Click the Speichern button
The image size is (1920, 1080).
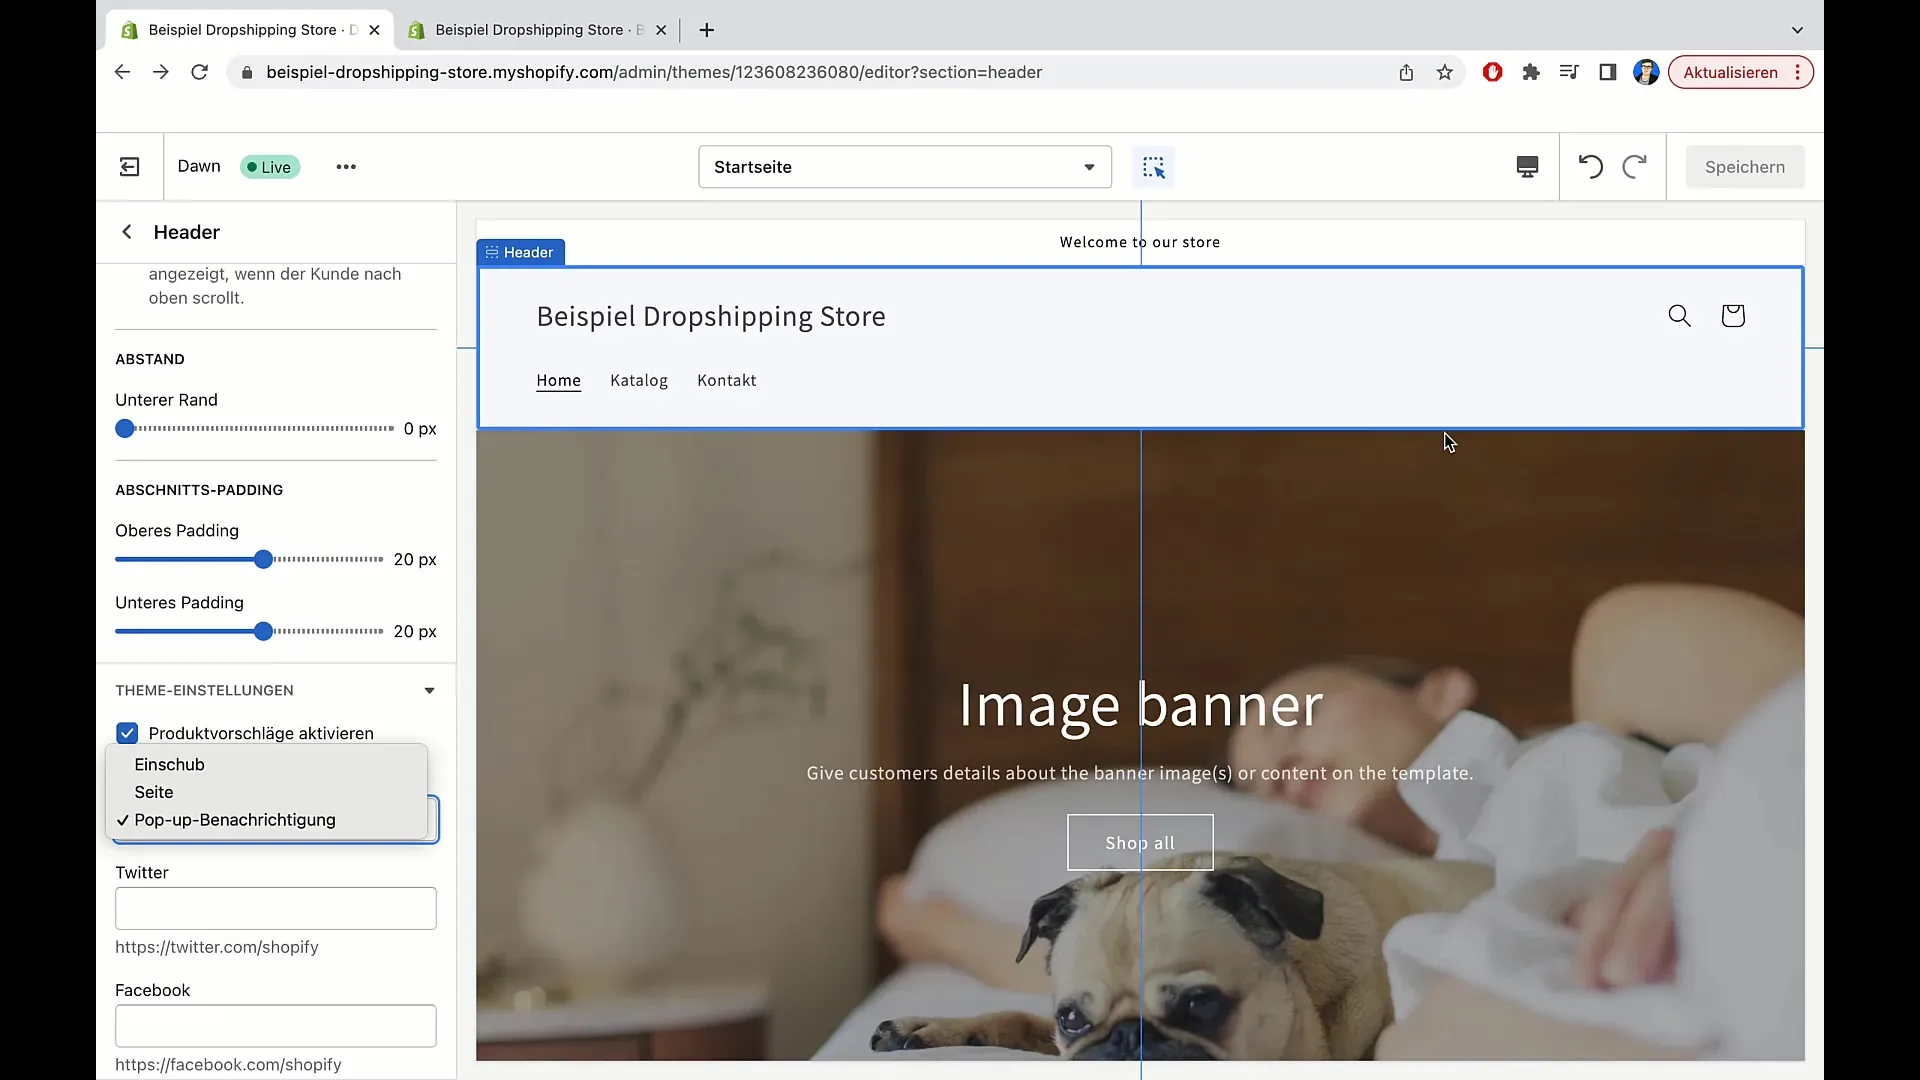pyautogui.click(x=1745, y=166)
